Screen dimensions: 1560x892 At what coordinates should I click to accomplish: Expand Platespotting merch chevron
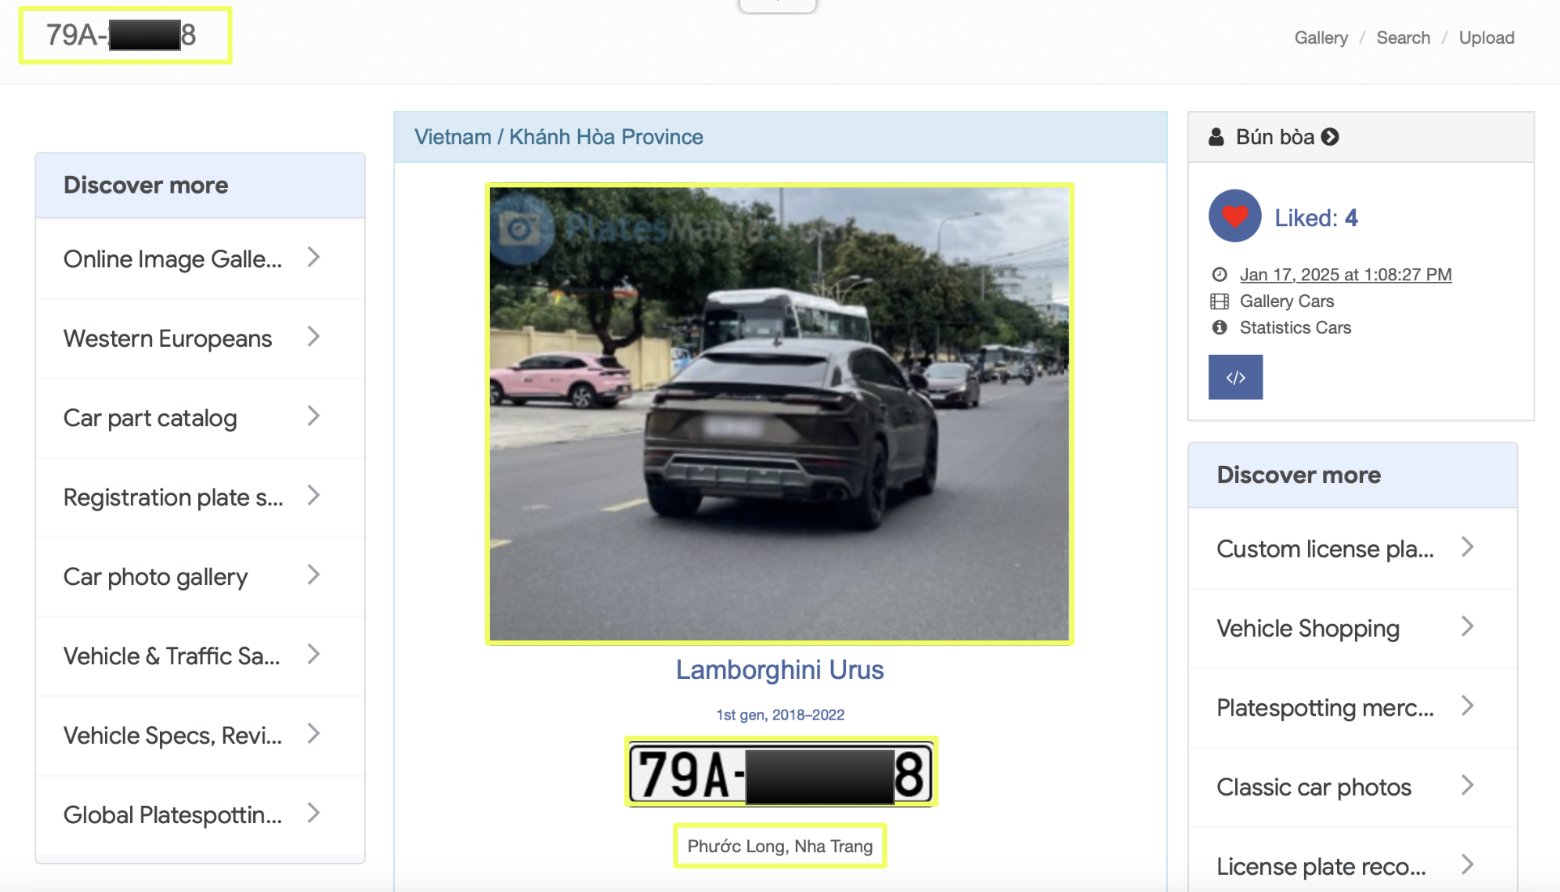click(x=1467, y=706)
